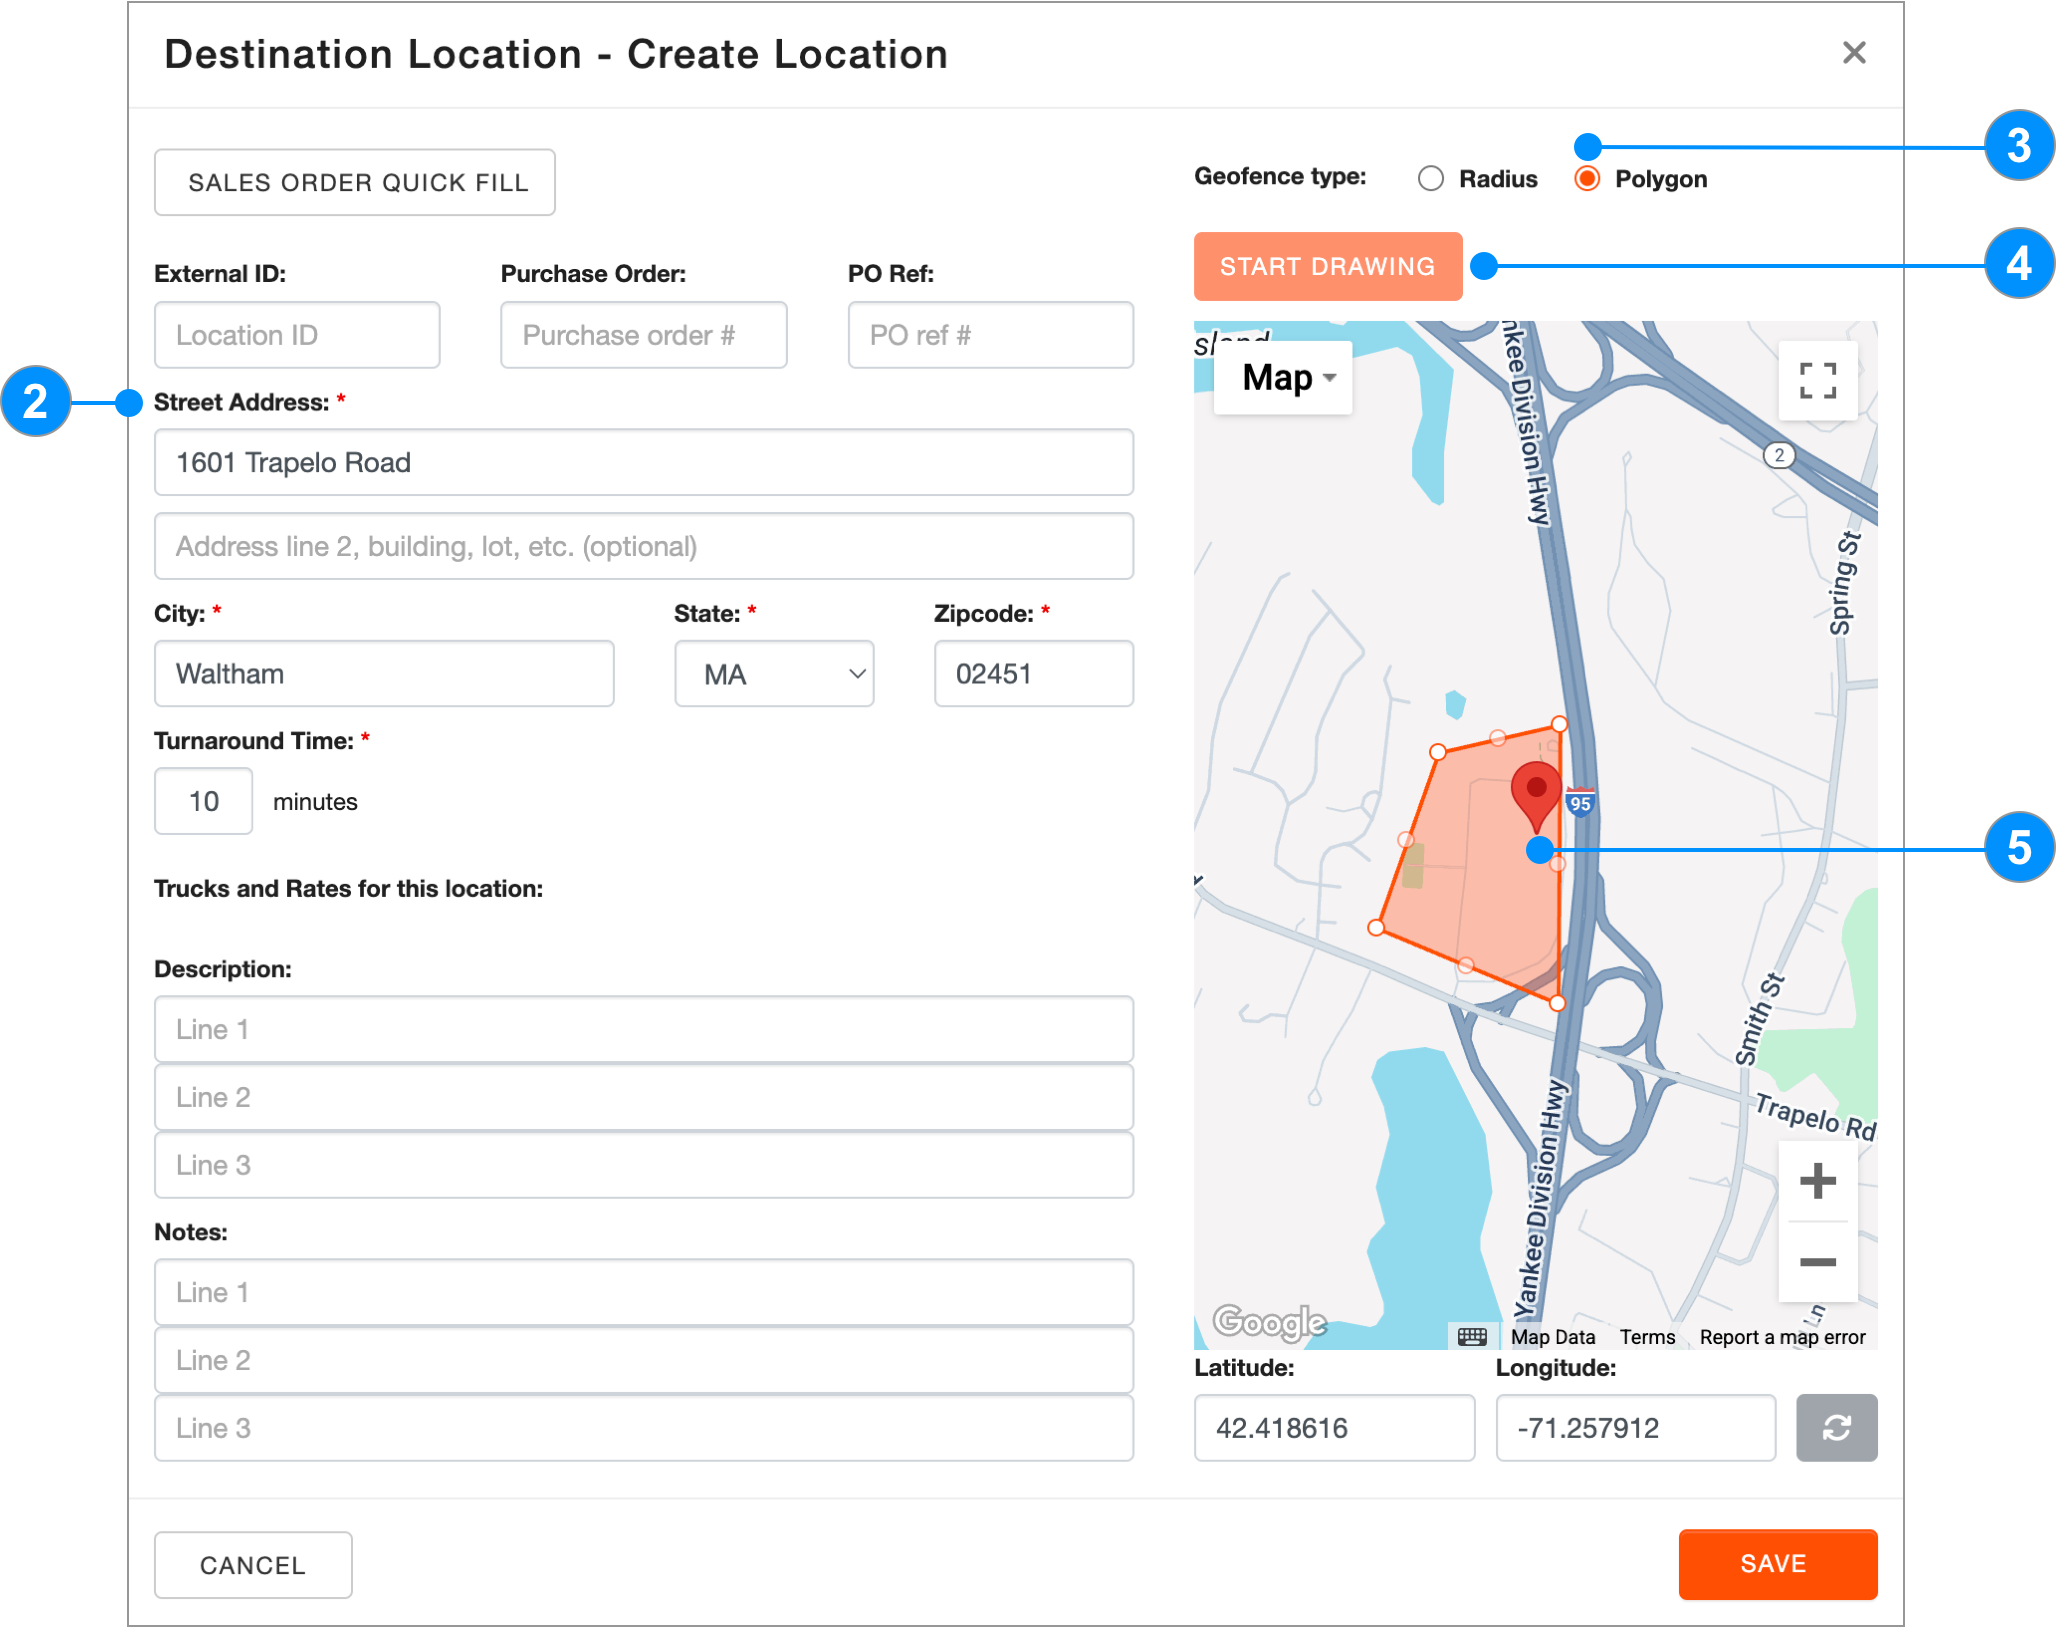Open the Map type dropdown
Screen dimensions: 2056x1628
[1283, 378]
